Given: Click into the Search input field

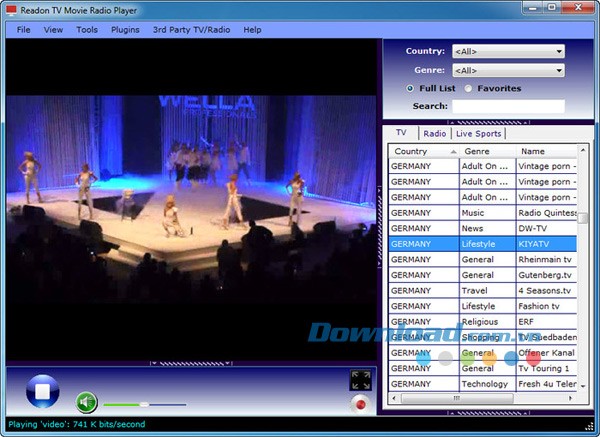Looking at the screenshot, I should (508, 106).
